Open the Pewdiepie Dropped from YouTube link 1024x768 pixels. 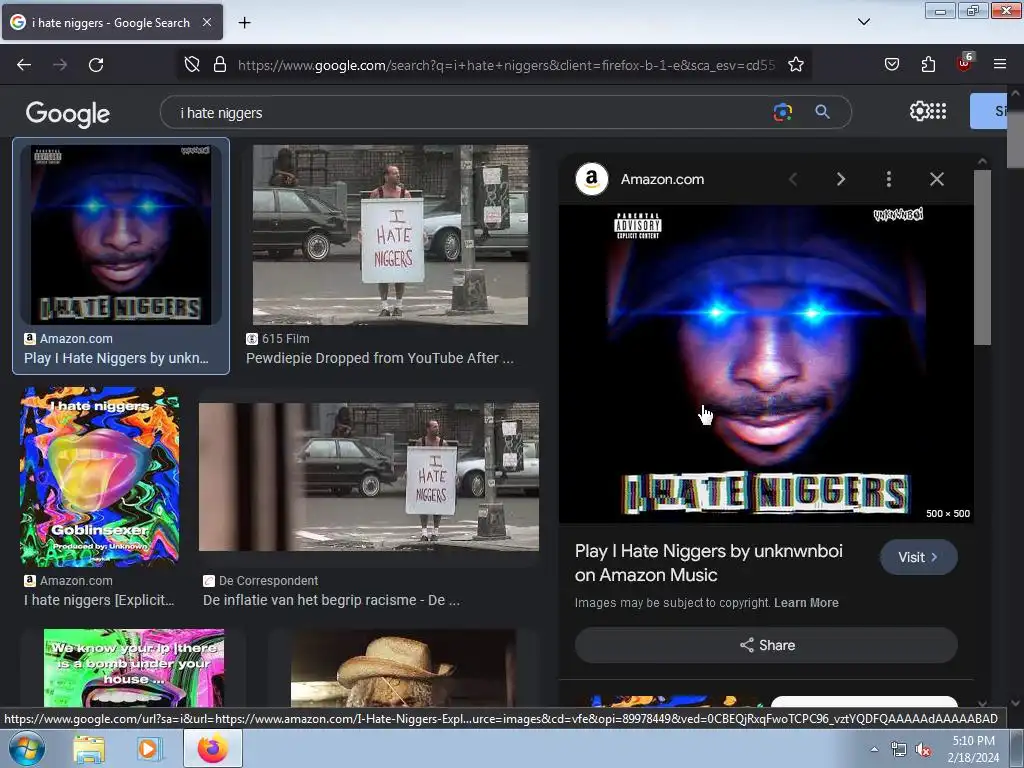(x=379, y=358)
